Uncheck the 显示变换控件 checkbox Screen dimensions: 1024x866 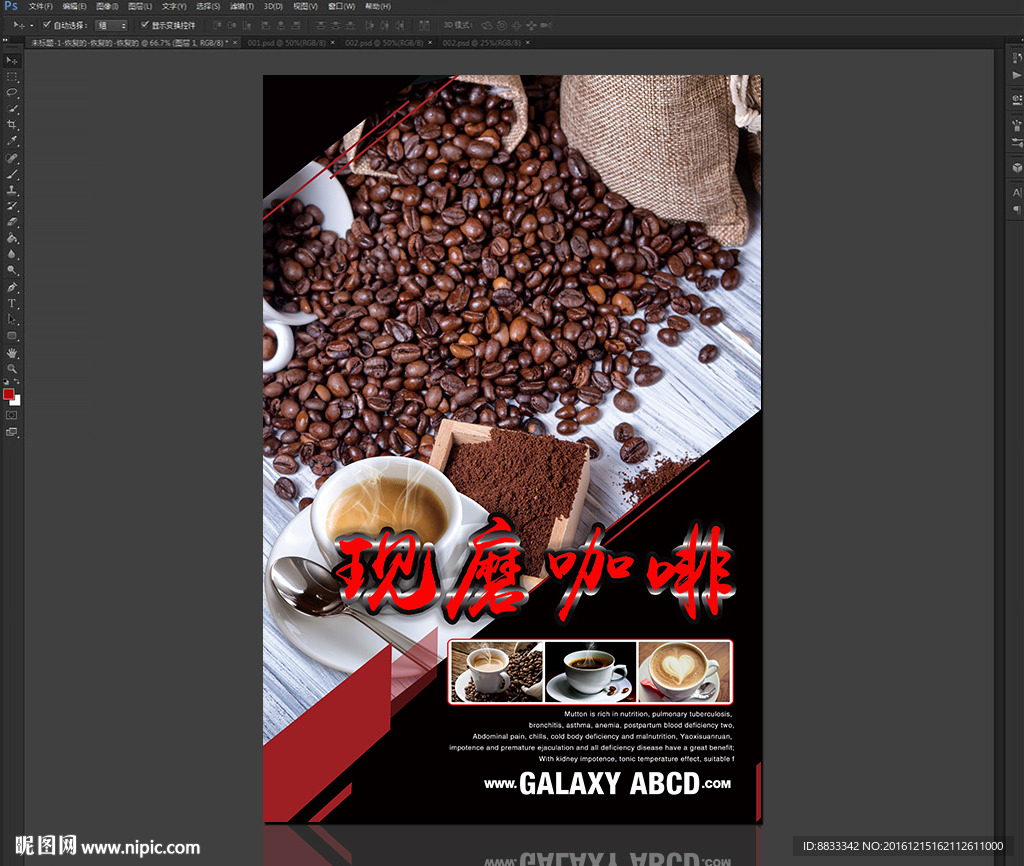tap(145, 24)
